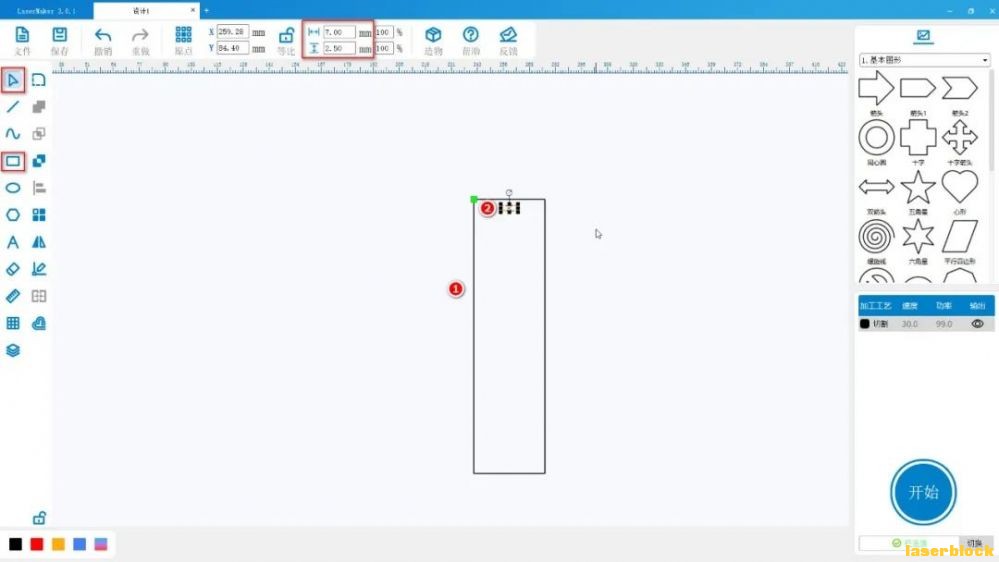Click the width percent field

[384, 32]
